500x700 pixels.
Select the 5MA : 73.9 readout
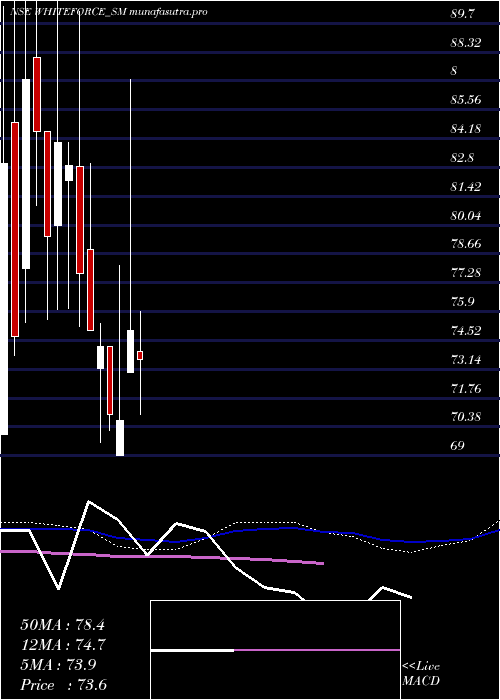pyautogui.click(x=59, y=664)
